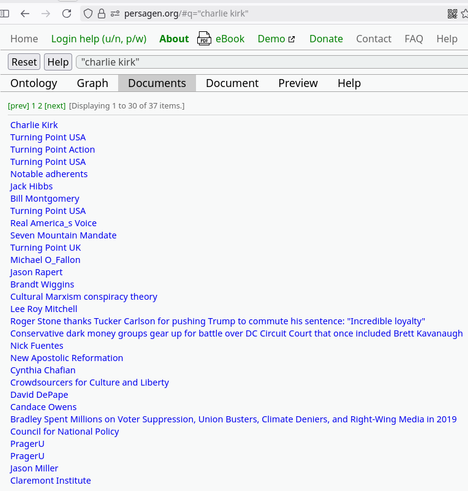Open the Nick Fuentes link
Image resolution: width=468 pixels, height=491 pixels.
(x=37, y=346)
